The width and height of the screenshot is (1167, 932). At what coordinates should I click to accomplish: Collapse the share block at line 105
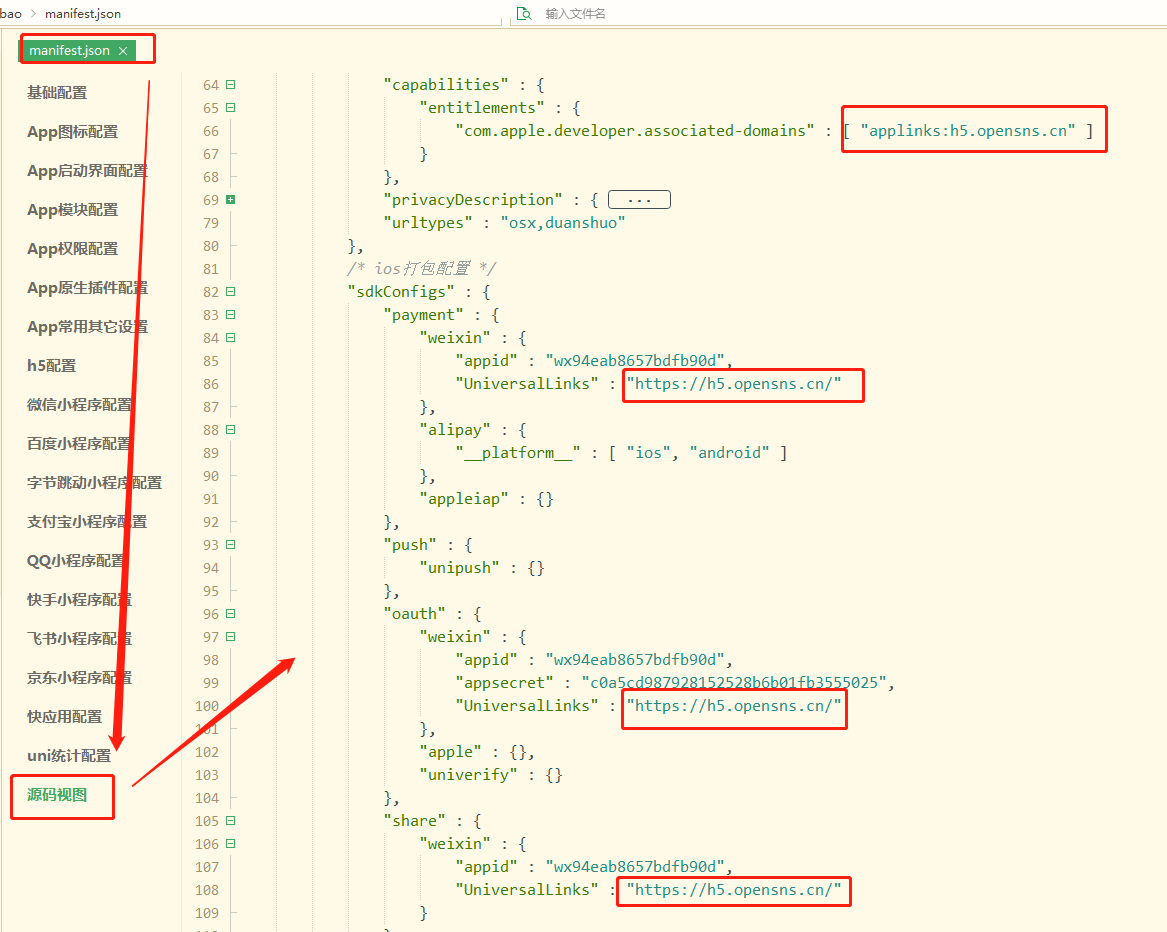click(x=231, y=820)
